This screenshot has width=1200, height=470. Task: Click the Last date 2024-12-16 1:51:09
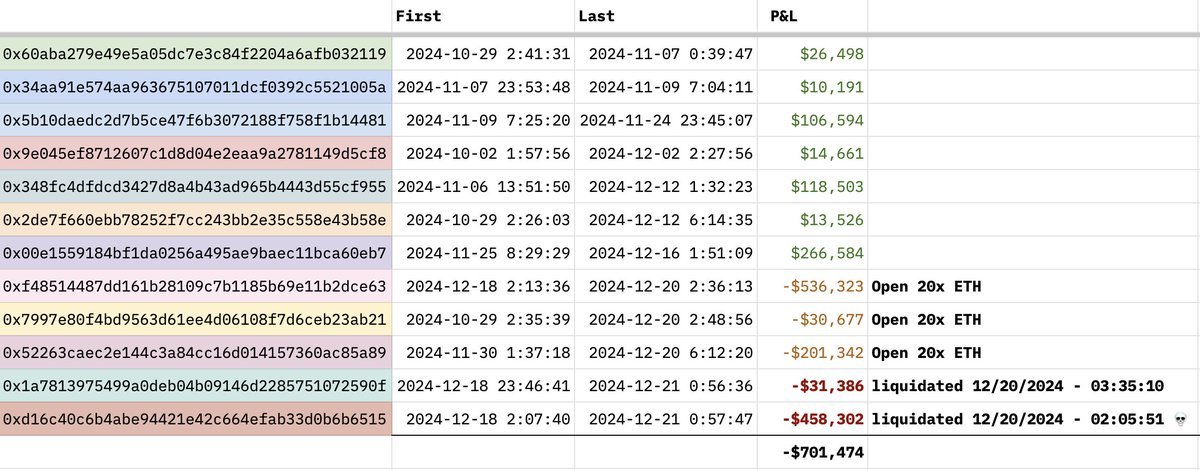click(668, 253)
